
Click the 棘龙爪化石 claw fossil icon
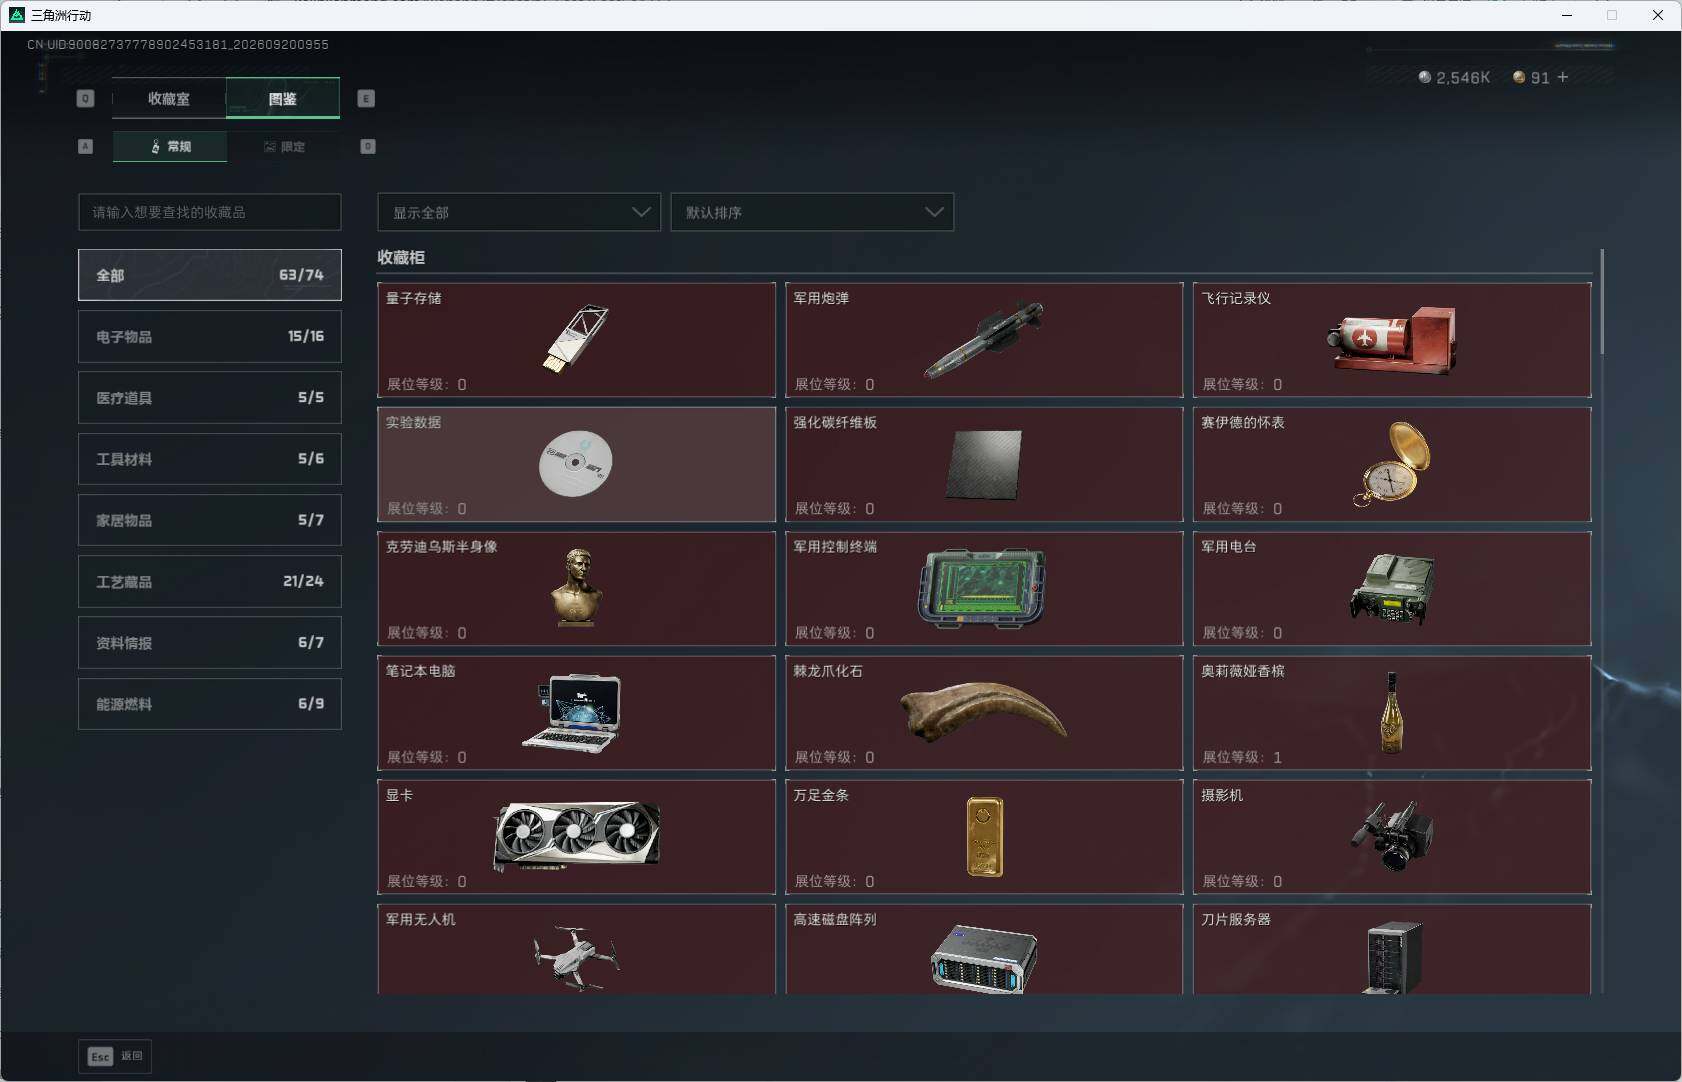[983, 711]
